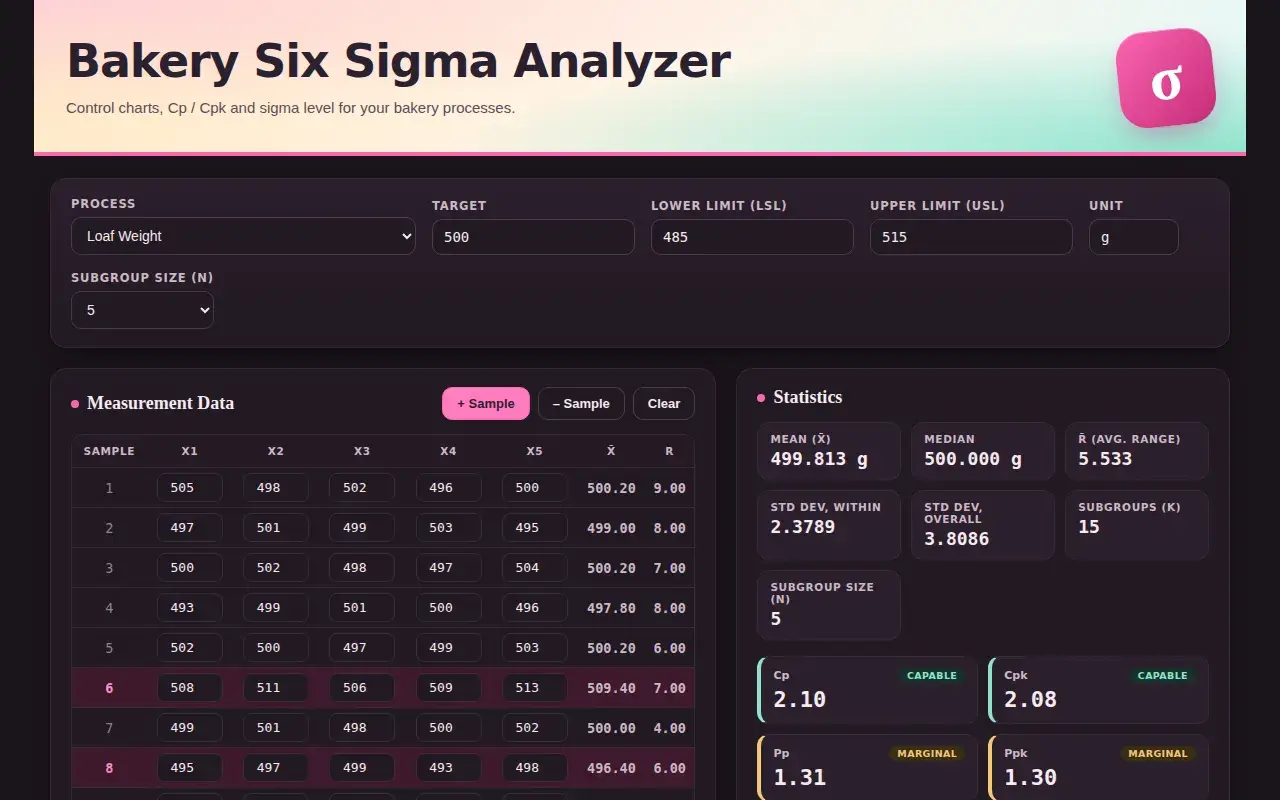The height and width of the screenshot is (800, 1280).
Task: Click the Cp capability card showing 2.10
Action: tap(868, 690)
